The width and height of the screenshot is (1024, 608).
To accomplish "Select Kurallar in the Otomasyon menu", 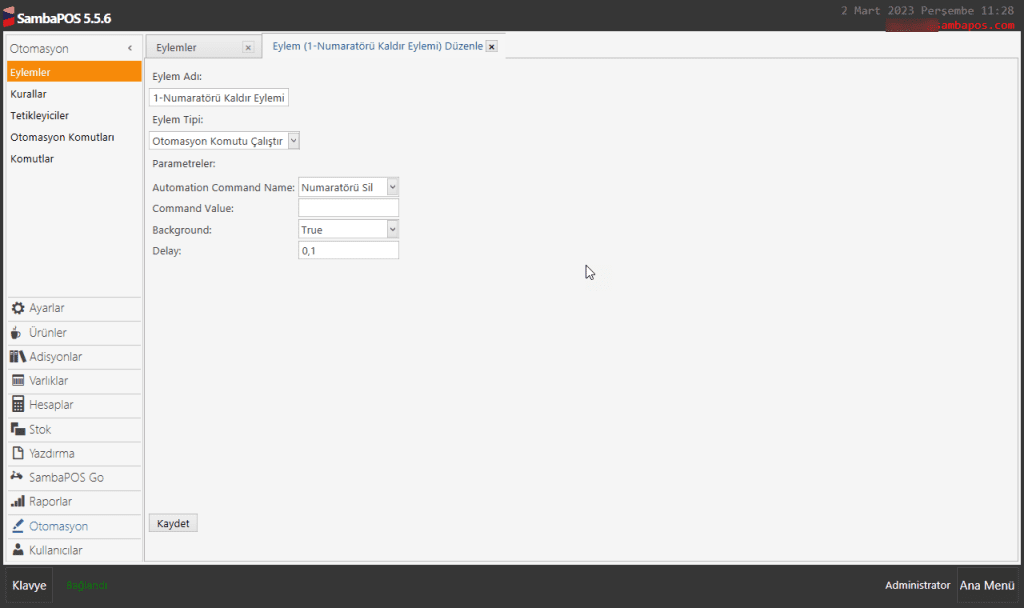I will point(29,94).
